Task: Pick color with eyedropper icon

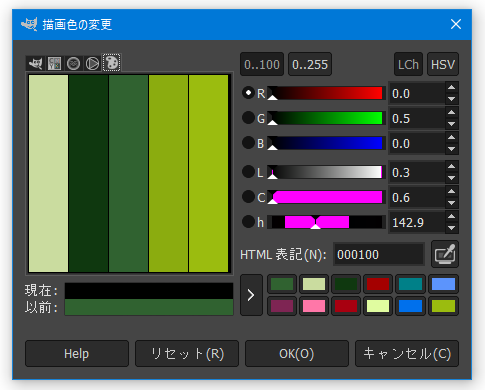Action: tap(445, 254)
